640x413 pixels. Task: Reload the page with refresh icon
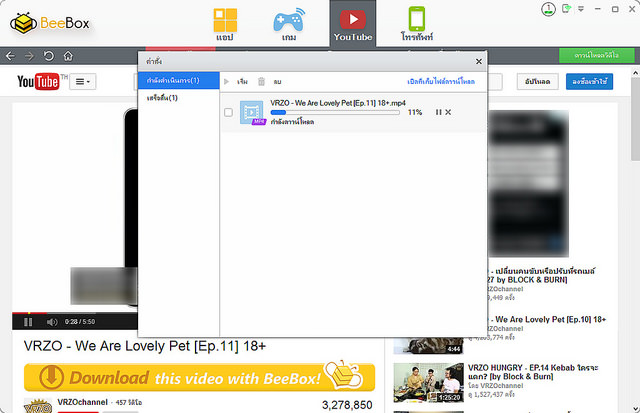click(x=49, y=56)
